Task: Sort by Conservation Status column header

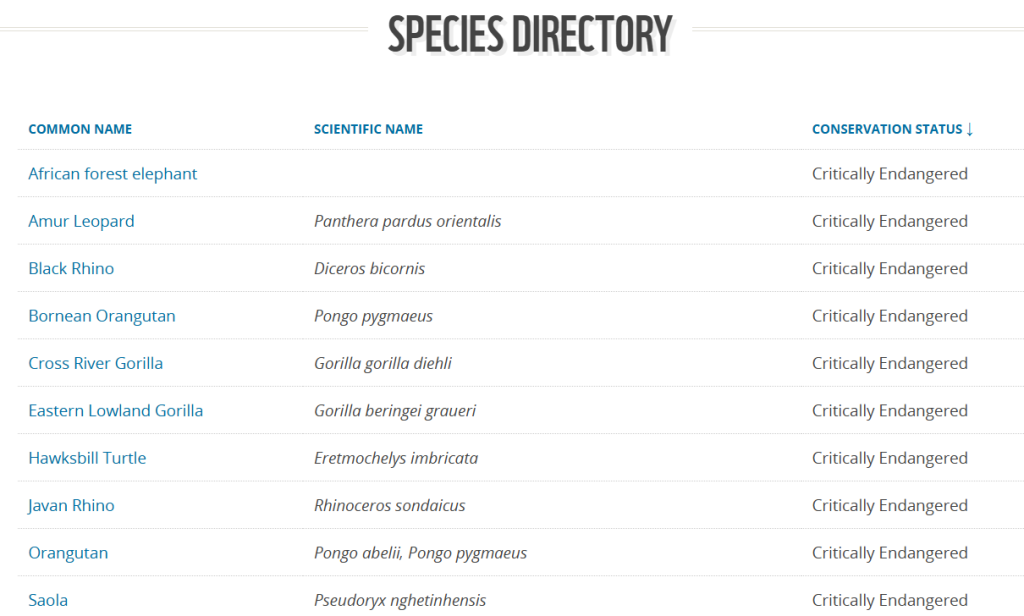Action: click(886, 129)
